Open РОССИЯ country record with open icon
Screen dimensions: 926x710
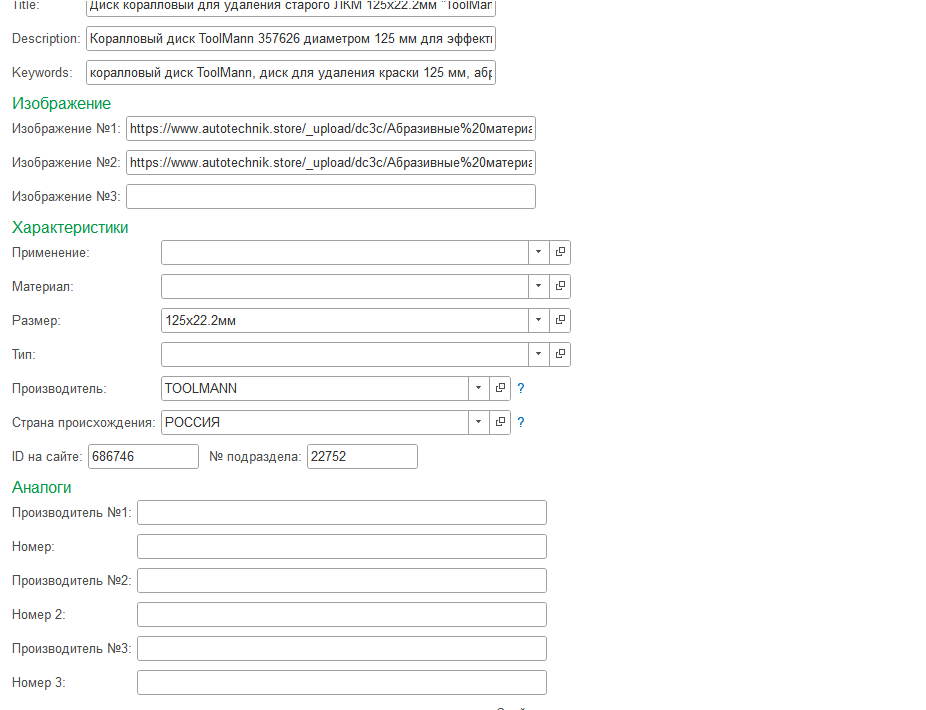pyautogui.click(x=500, y=423)
